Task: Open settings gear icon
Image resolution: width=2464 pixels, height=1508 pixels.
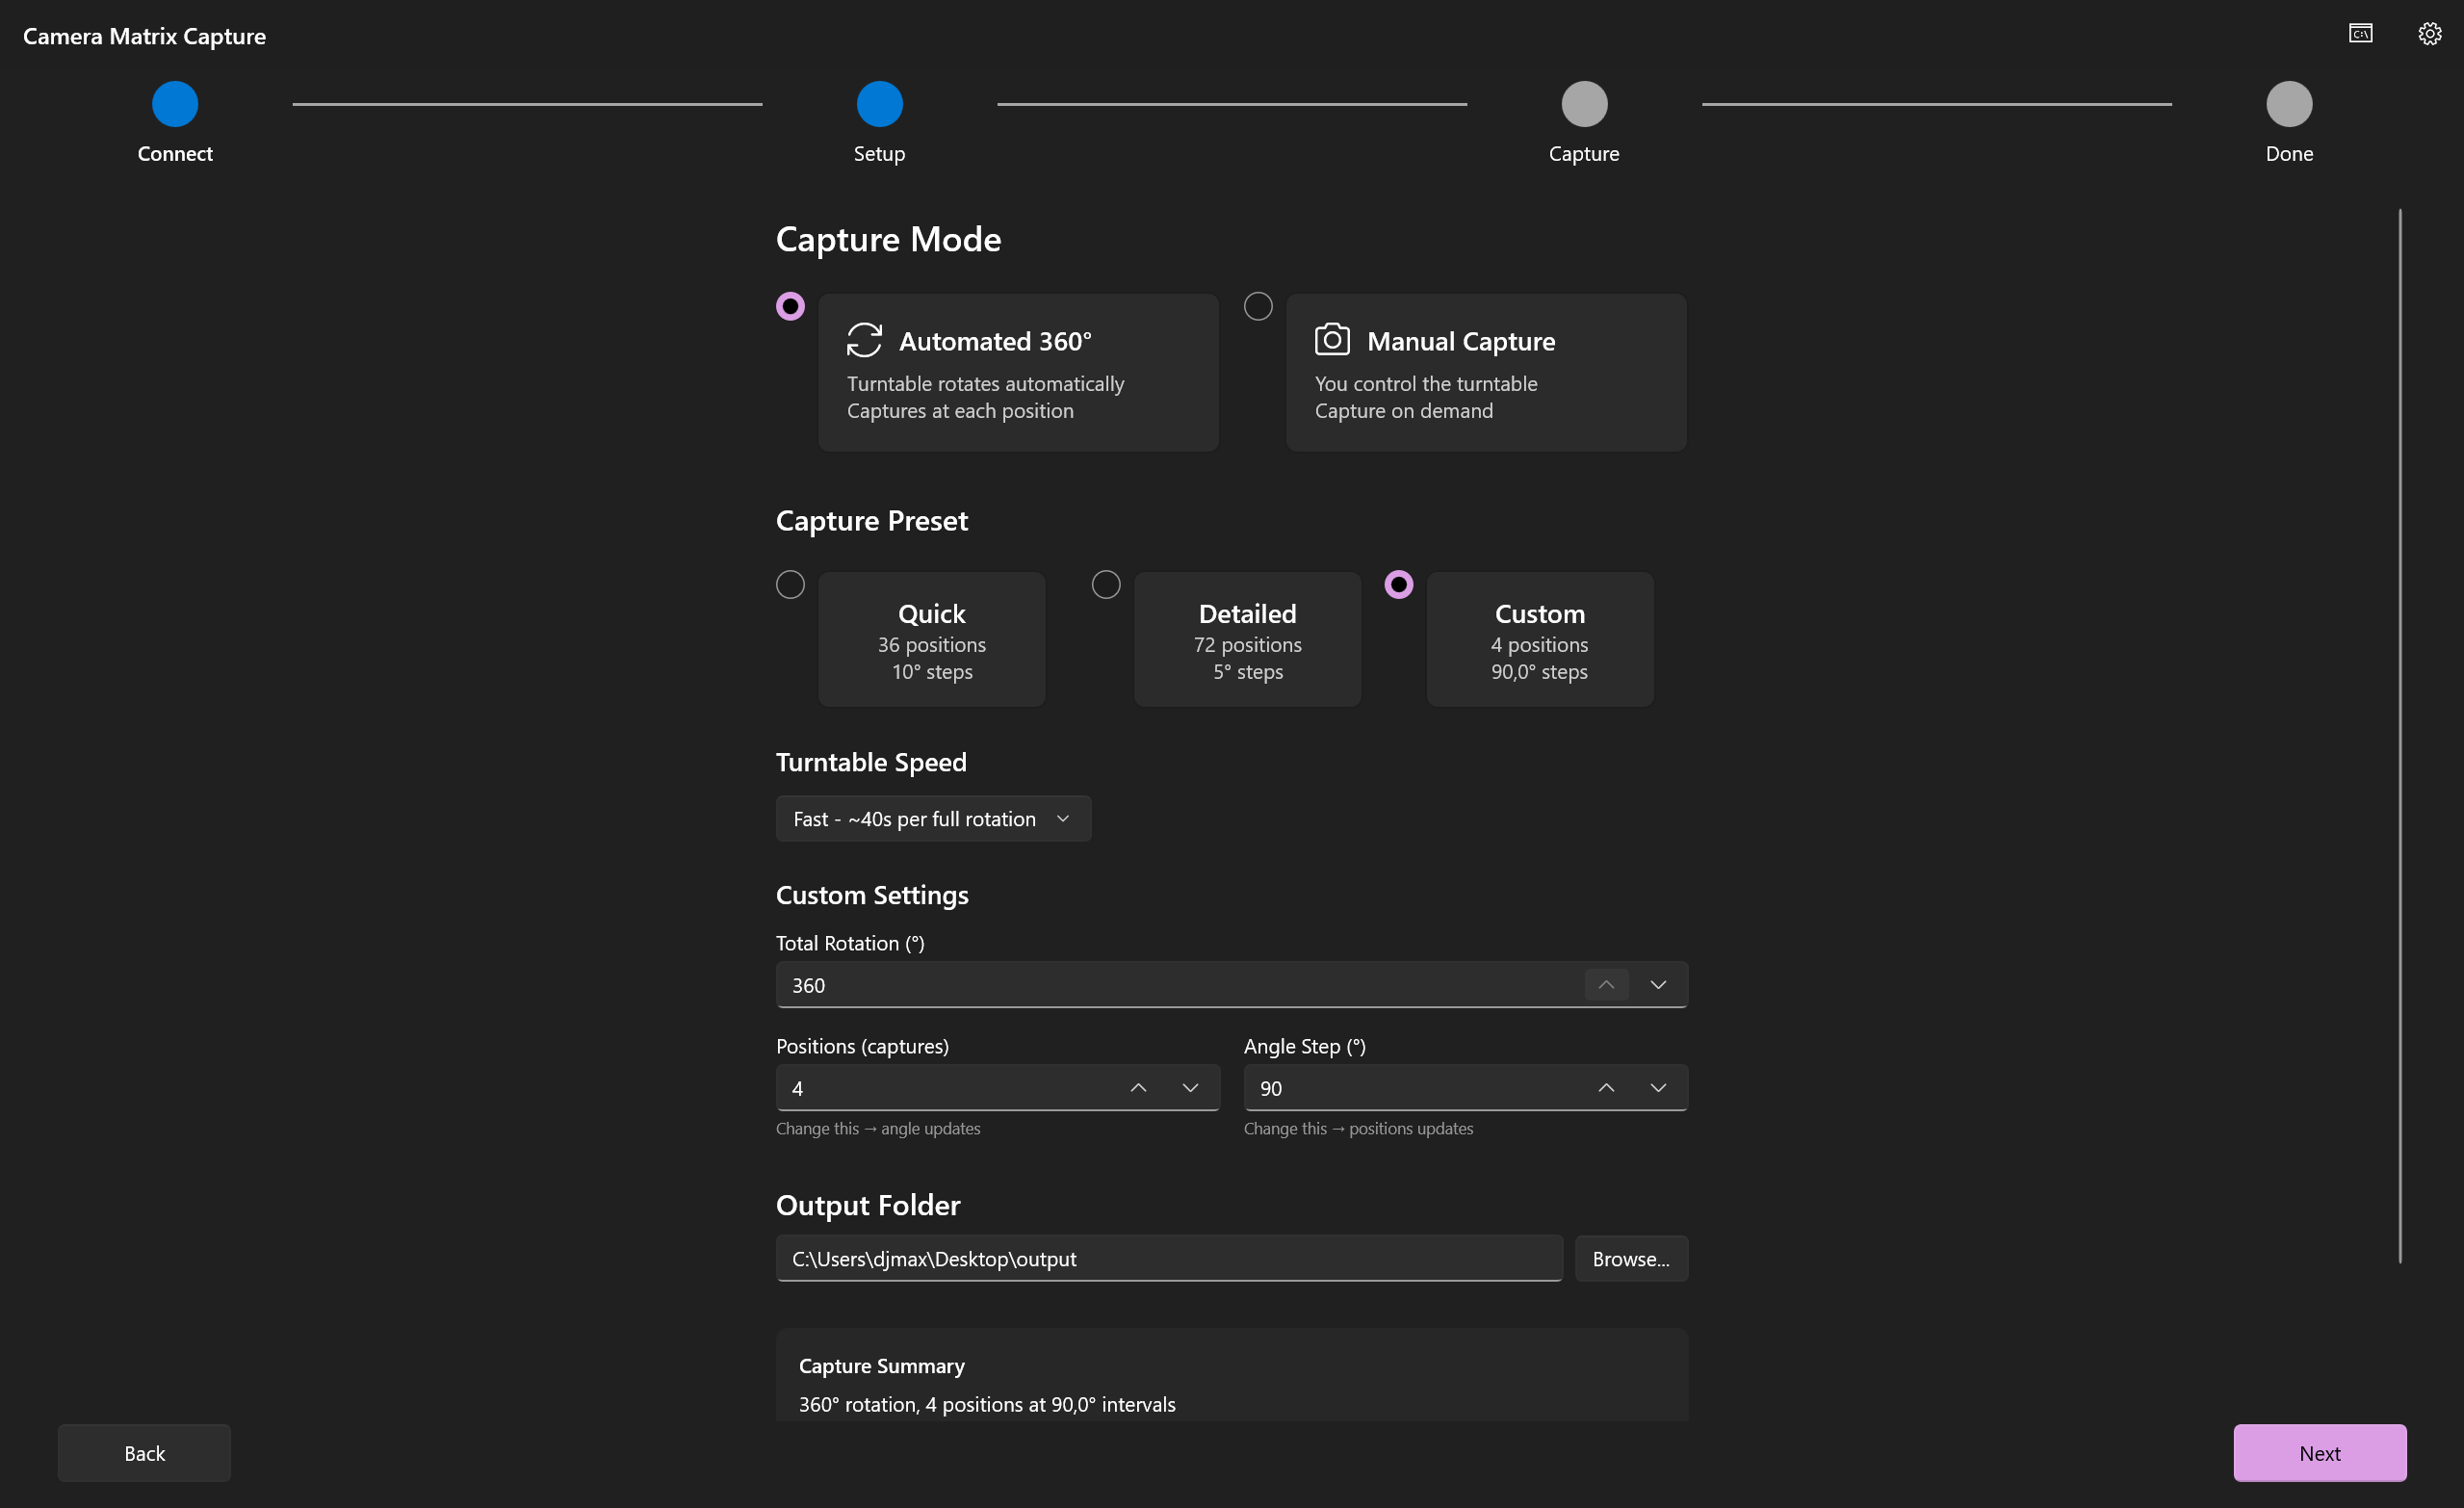Action: 2429,34
